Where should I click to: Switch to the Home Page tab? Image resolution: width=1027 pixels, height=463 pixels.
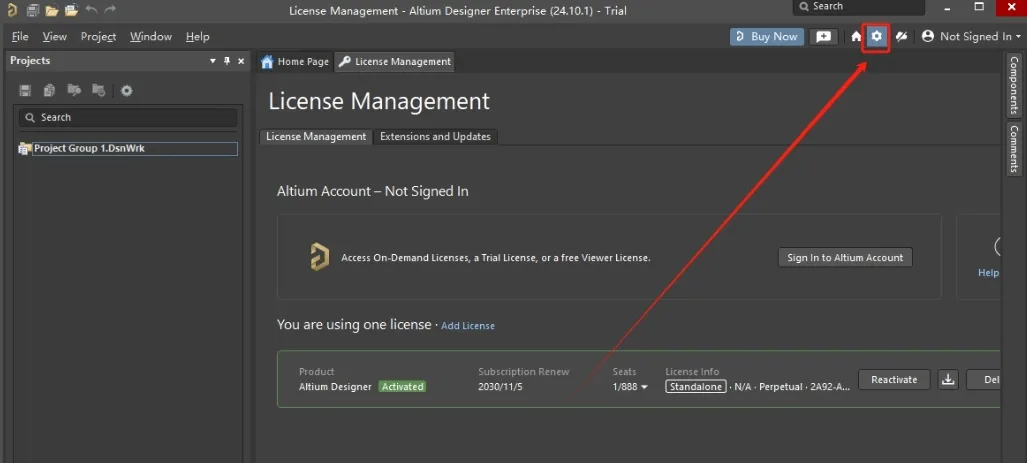(295, 62)
